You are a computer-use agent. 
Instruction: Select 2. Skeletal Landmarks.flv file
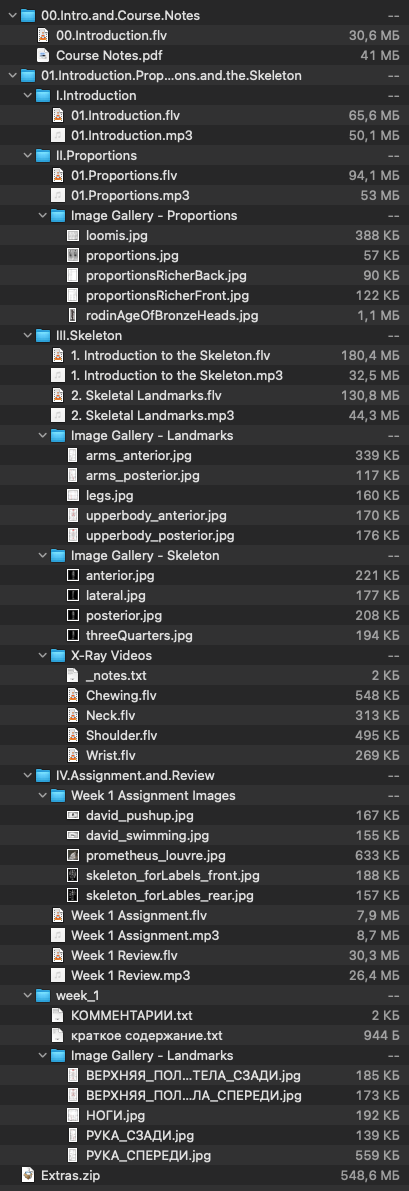(x=204, y=395)
